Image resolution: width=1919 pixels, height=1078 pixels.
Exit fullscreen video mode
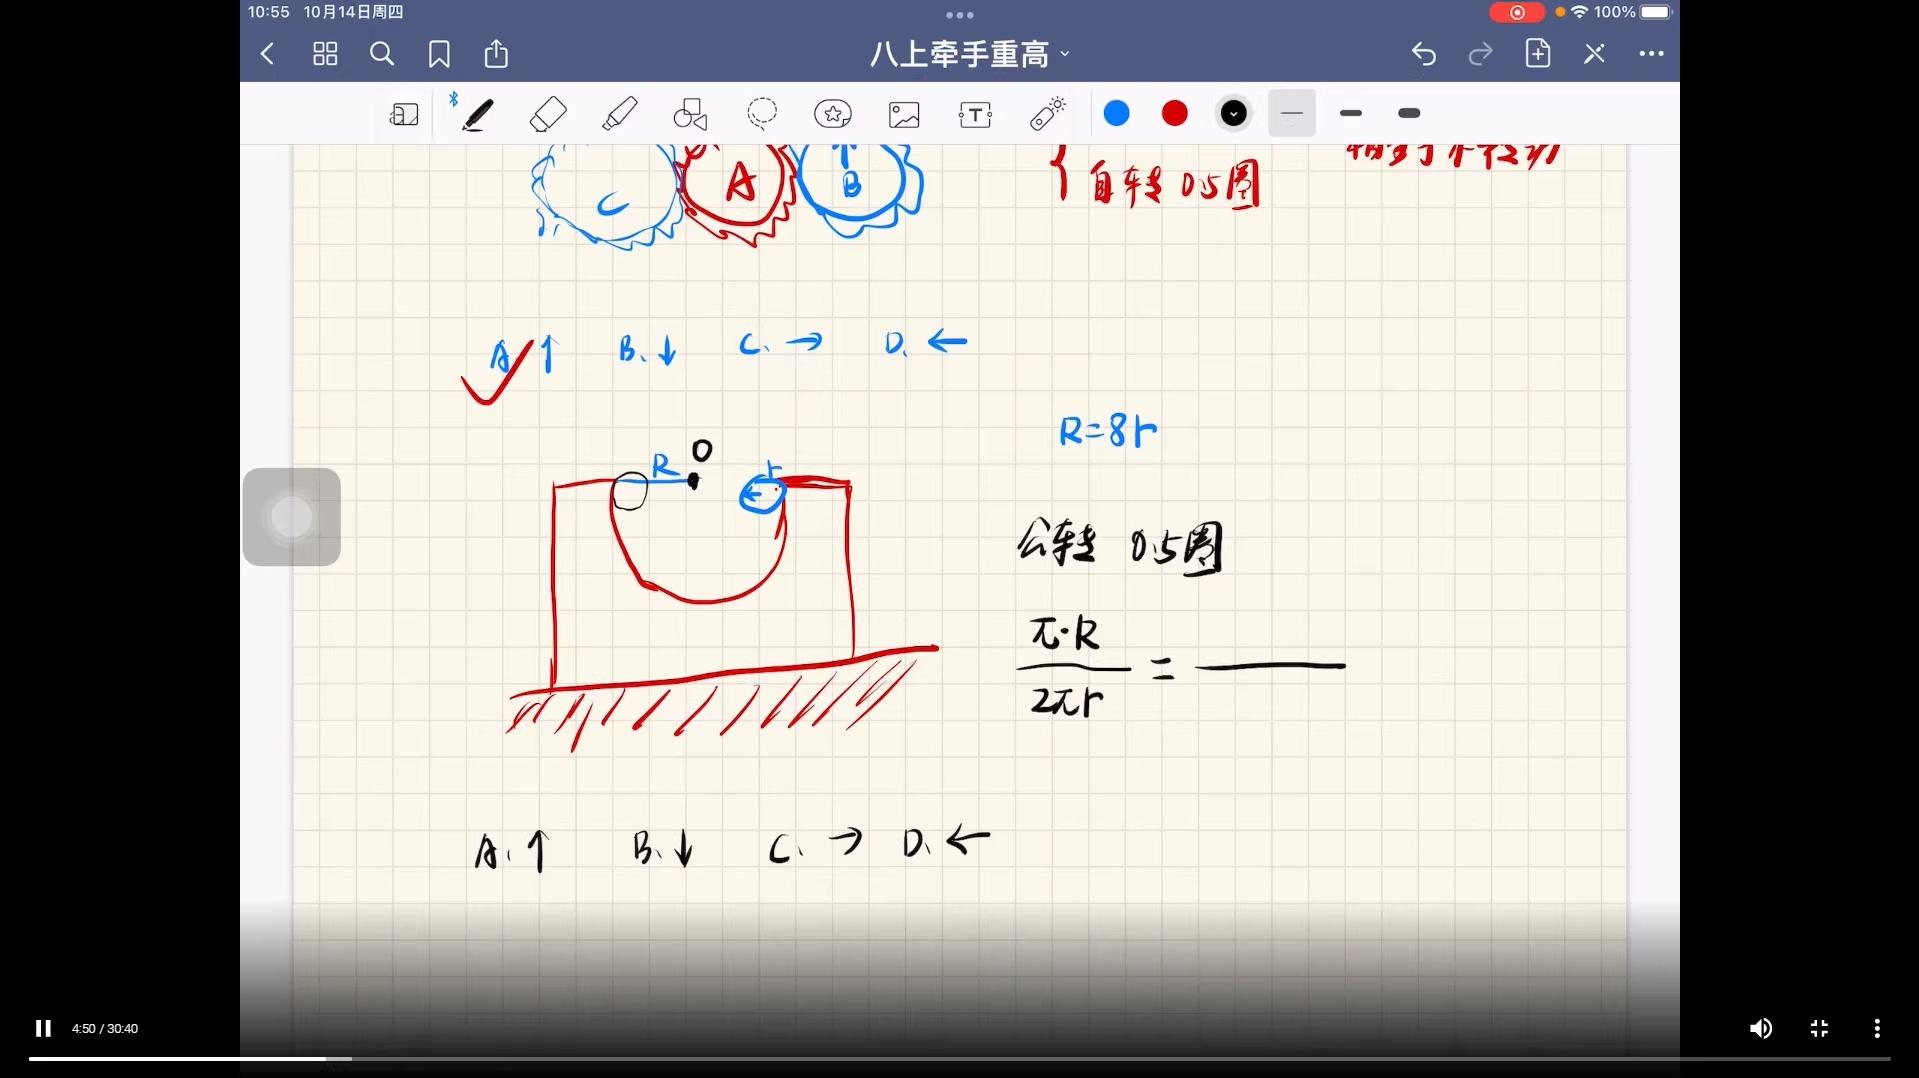pyautogui.click(x=1819, y=1028)
